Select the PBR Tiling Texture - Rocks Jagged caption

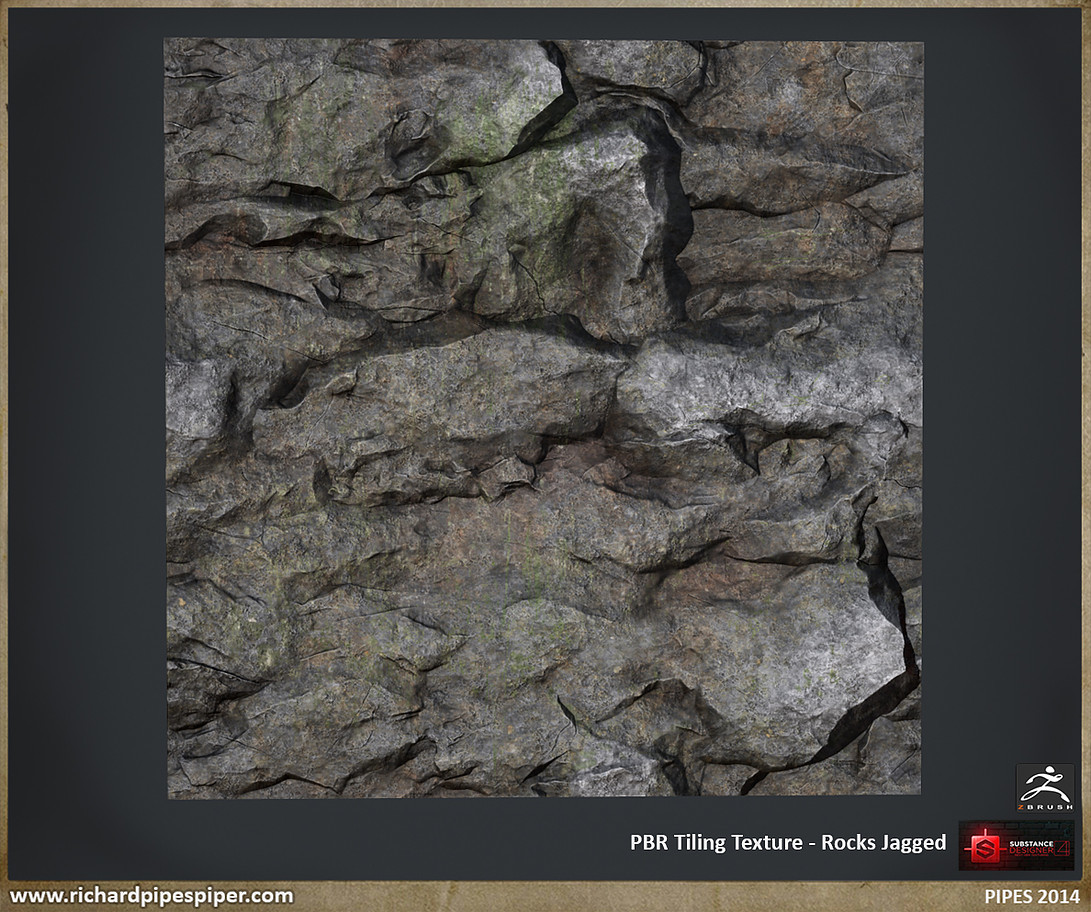pos(787,843)
